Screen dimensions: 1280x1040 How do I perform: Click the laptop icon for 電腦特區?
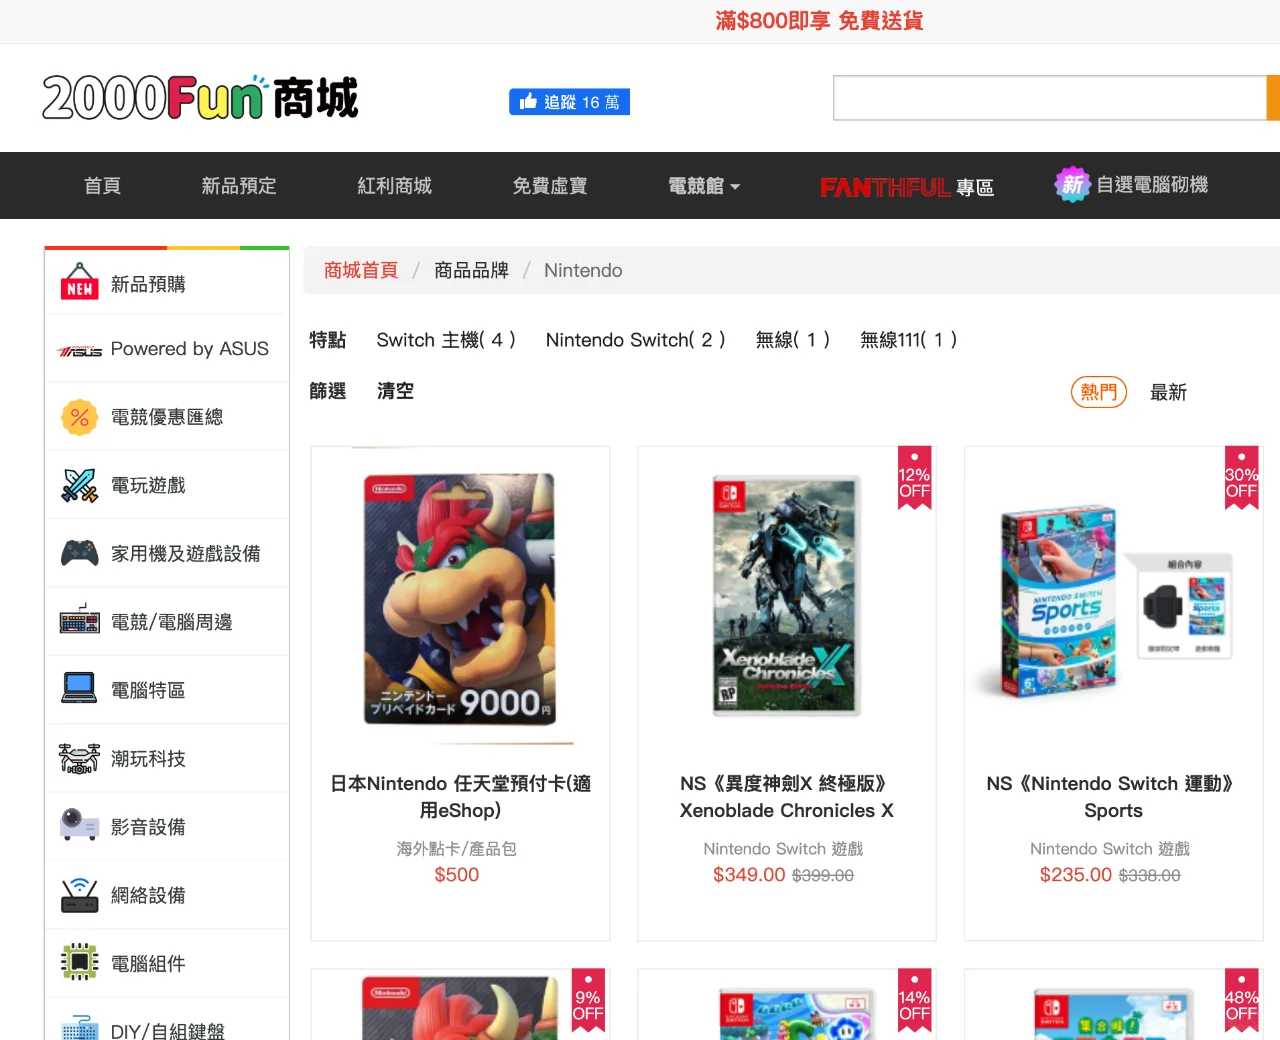tap(80, 688)
